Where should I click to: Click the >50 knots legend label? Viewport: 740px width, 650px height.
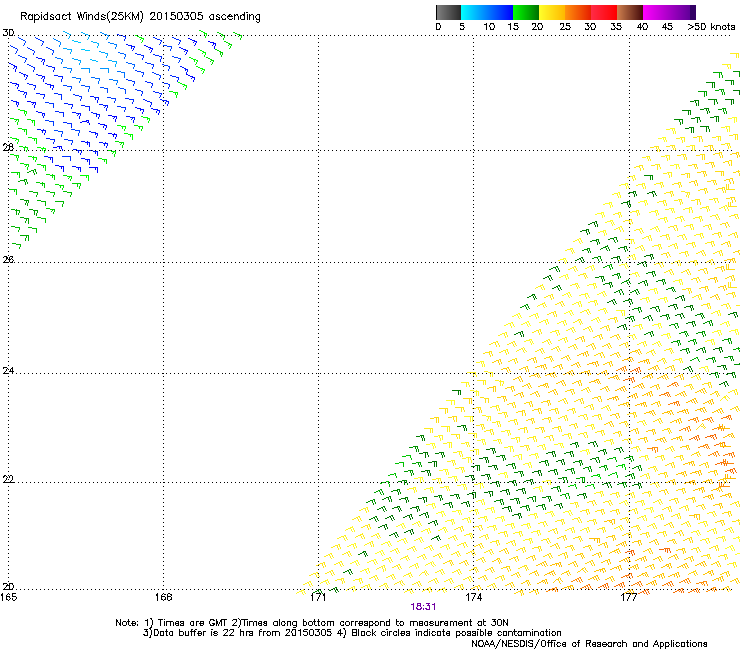tap(711, 27)
